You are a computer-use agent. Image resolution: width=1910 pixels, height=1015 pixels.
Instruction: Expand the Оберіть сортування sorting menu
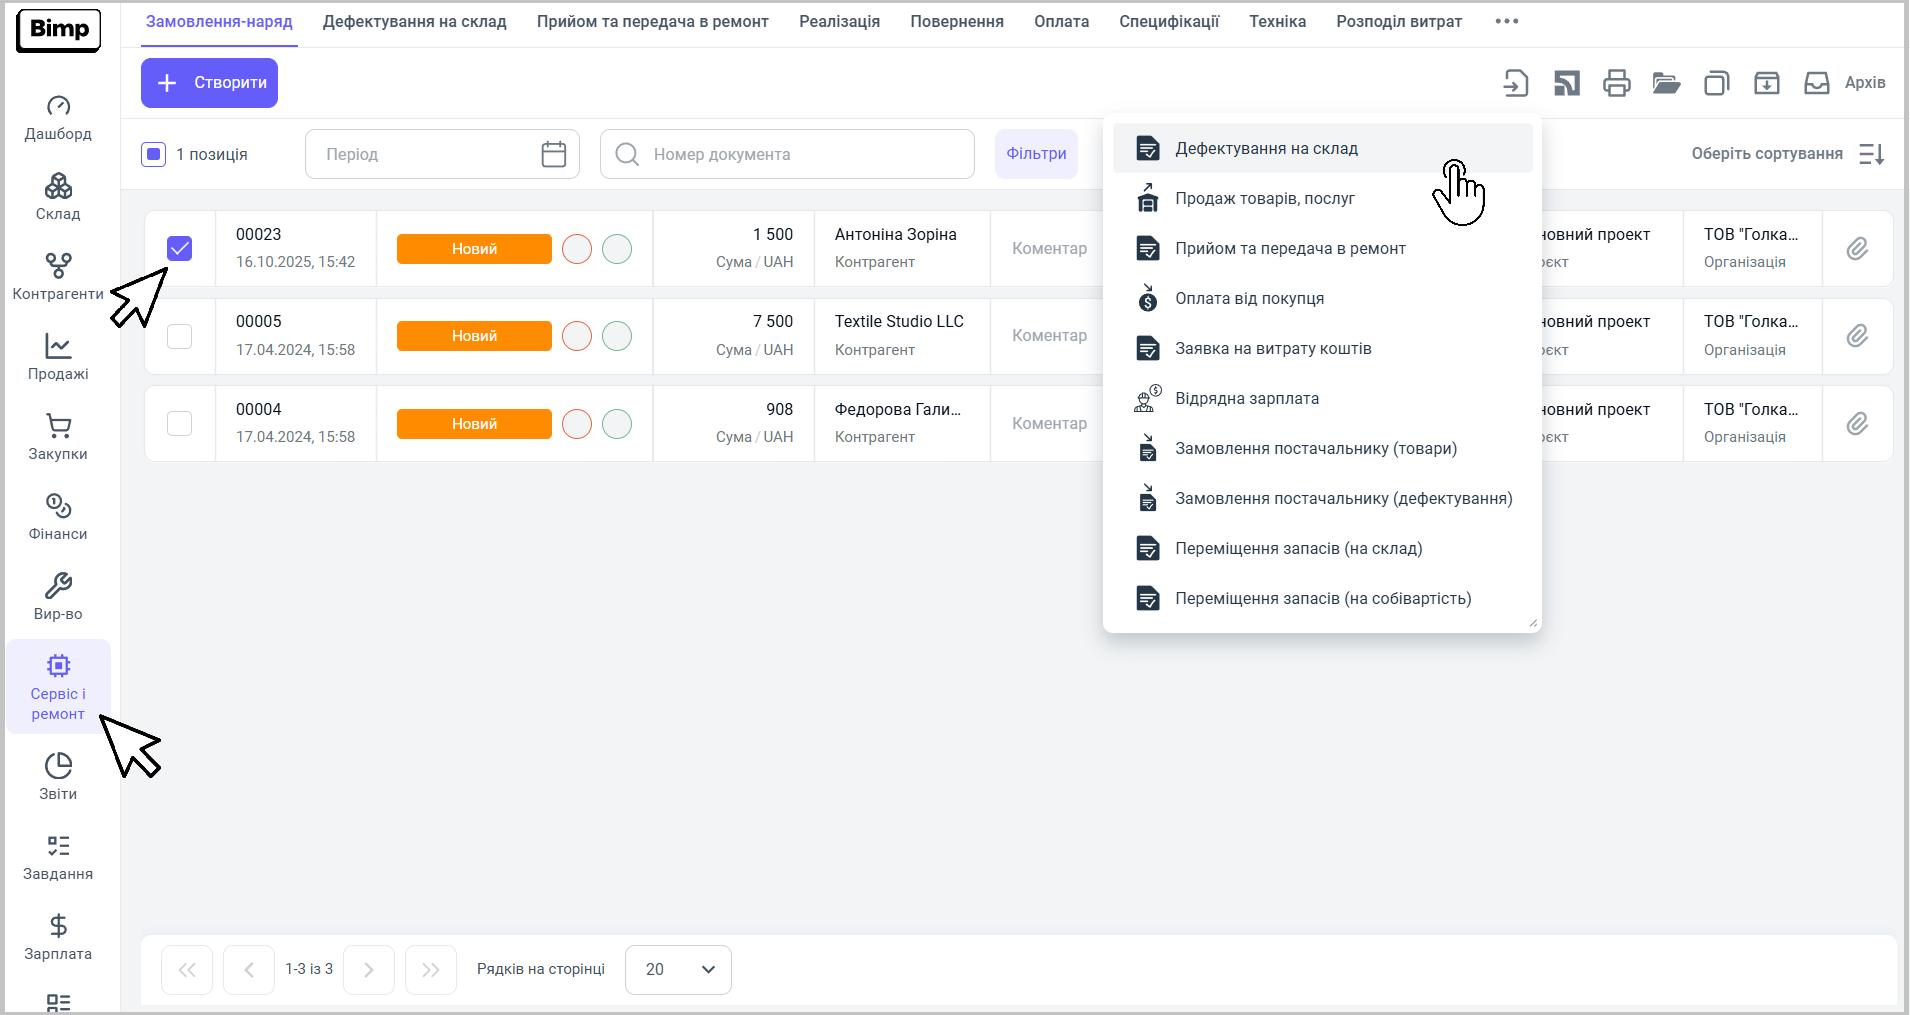pyautogui.click(x=1786, y=154)
